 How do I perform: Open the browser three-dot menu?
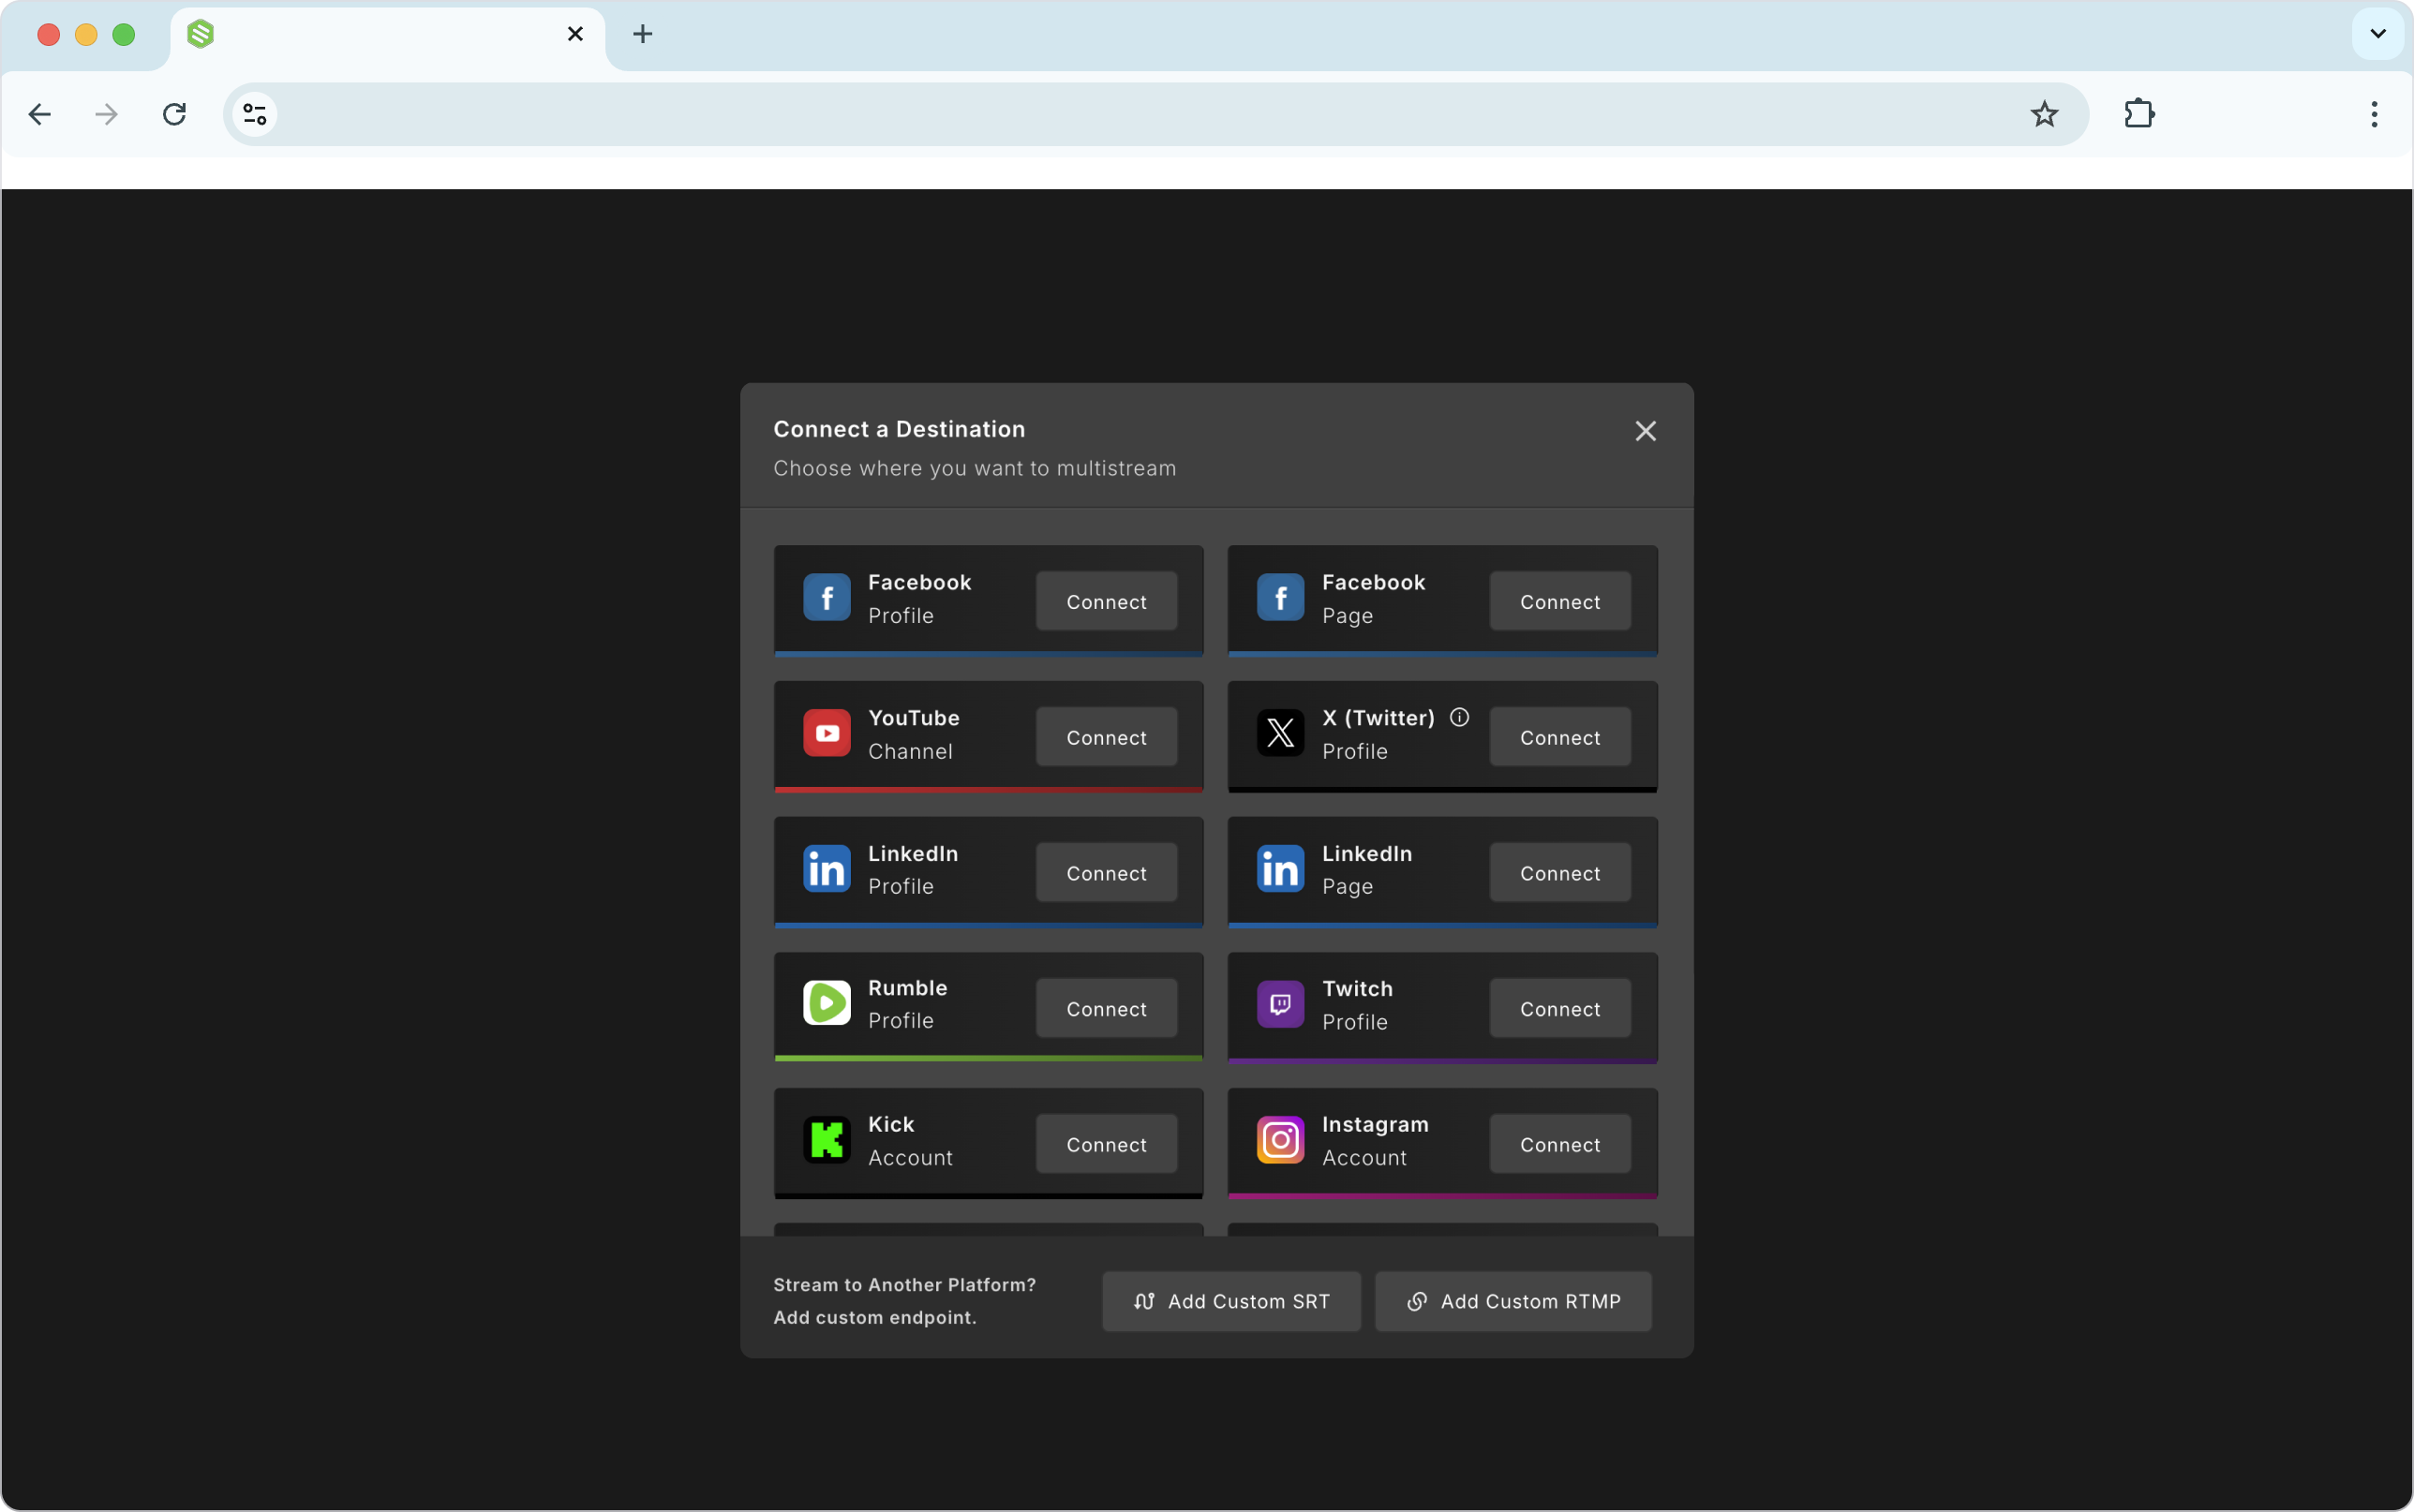point(2374,114)
